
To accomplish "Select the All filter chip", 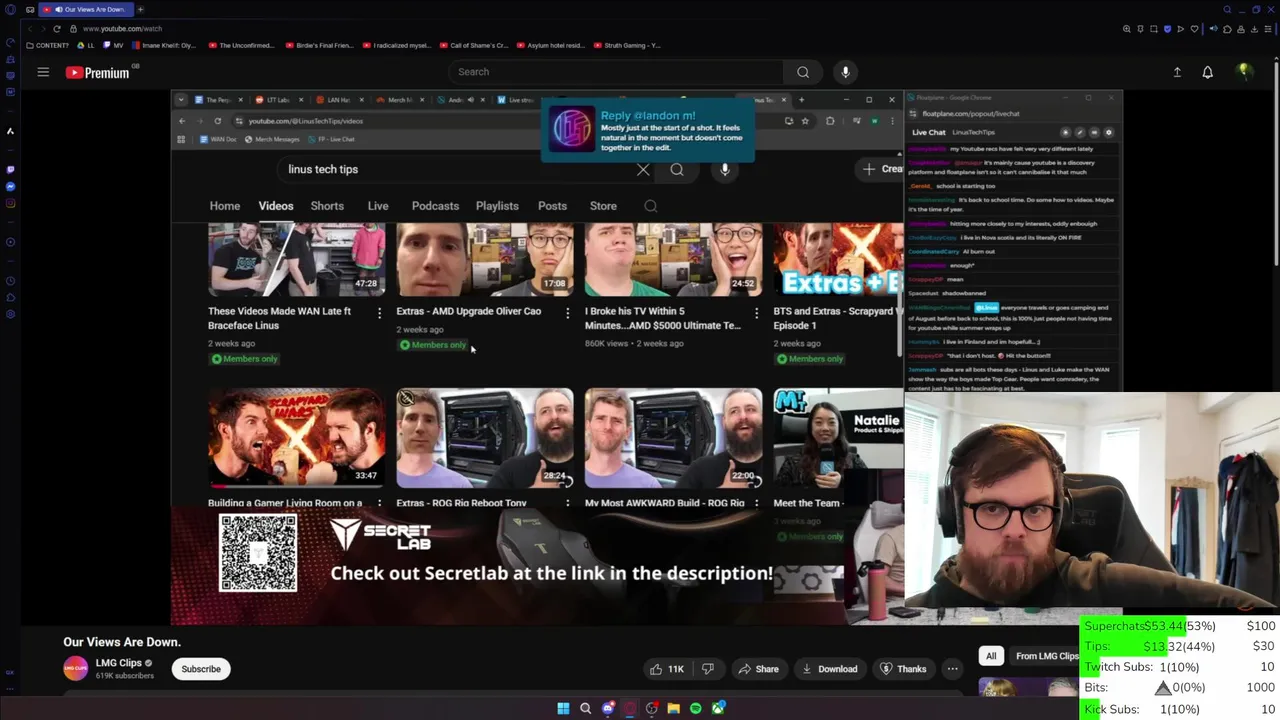I will [x=991, y=656].
